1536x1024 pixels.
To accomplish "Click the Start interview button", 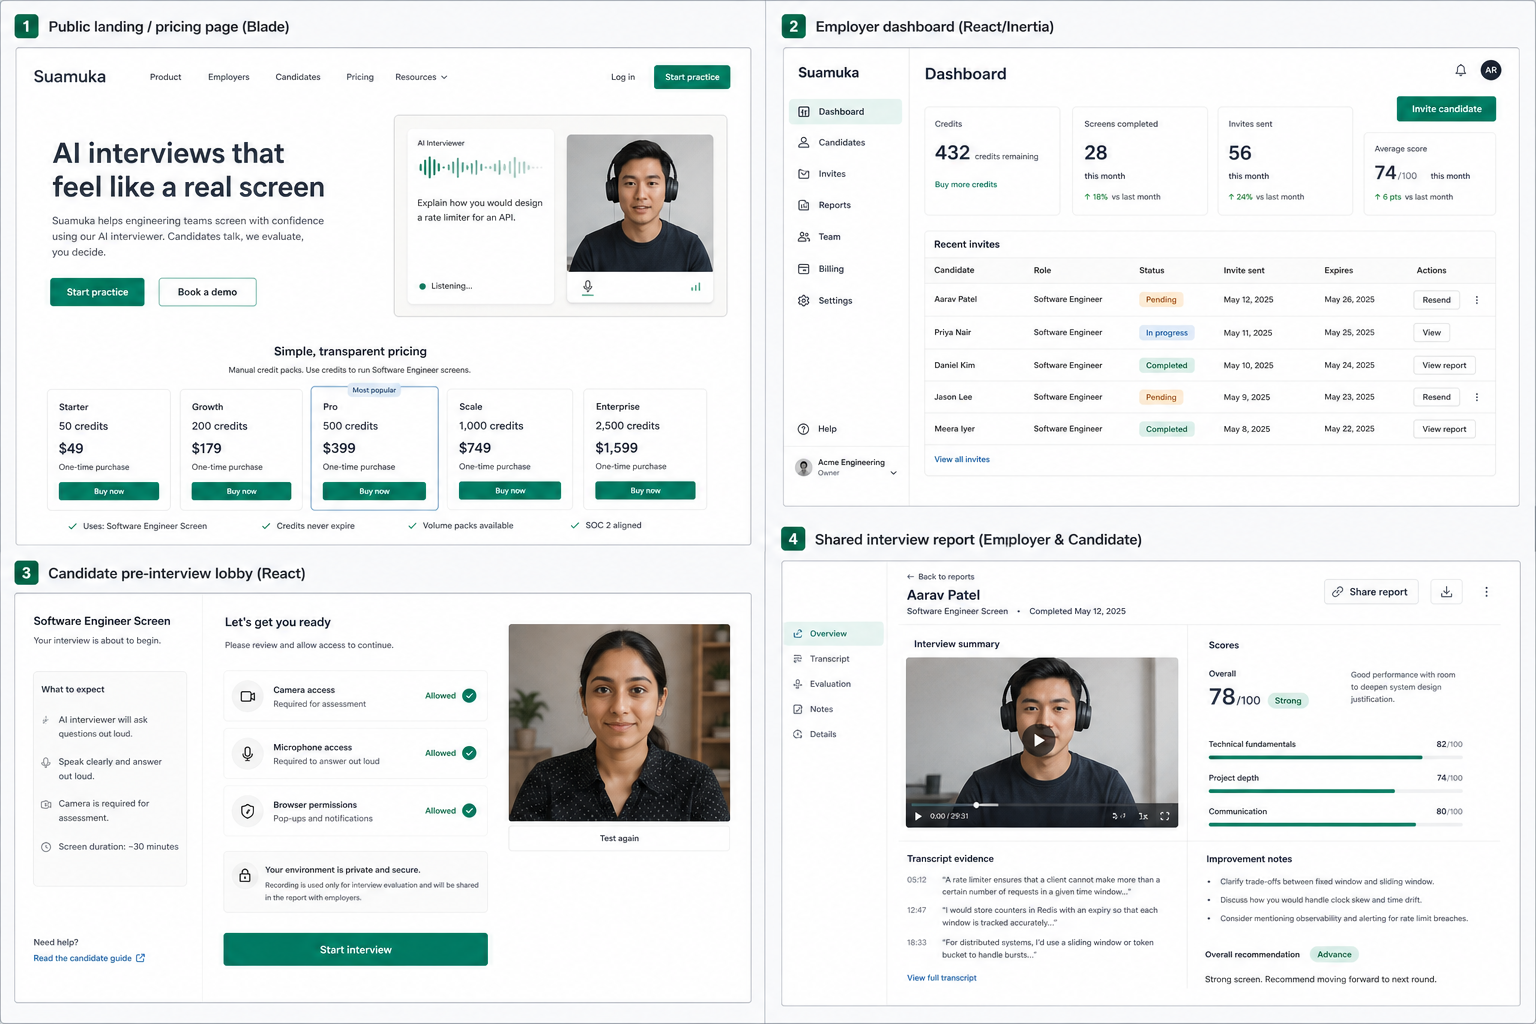I will [x=355, y=949].
